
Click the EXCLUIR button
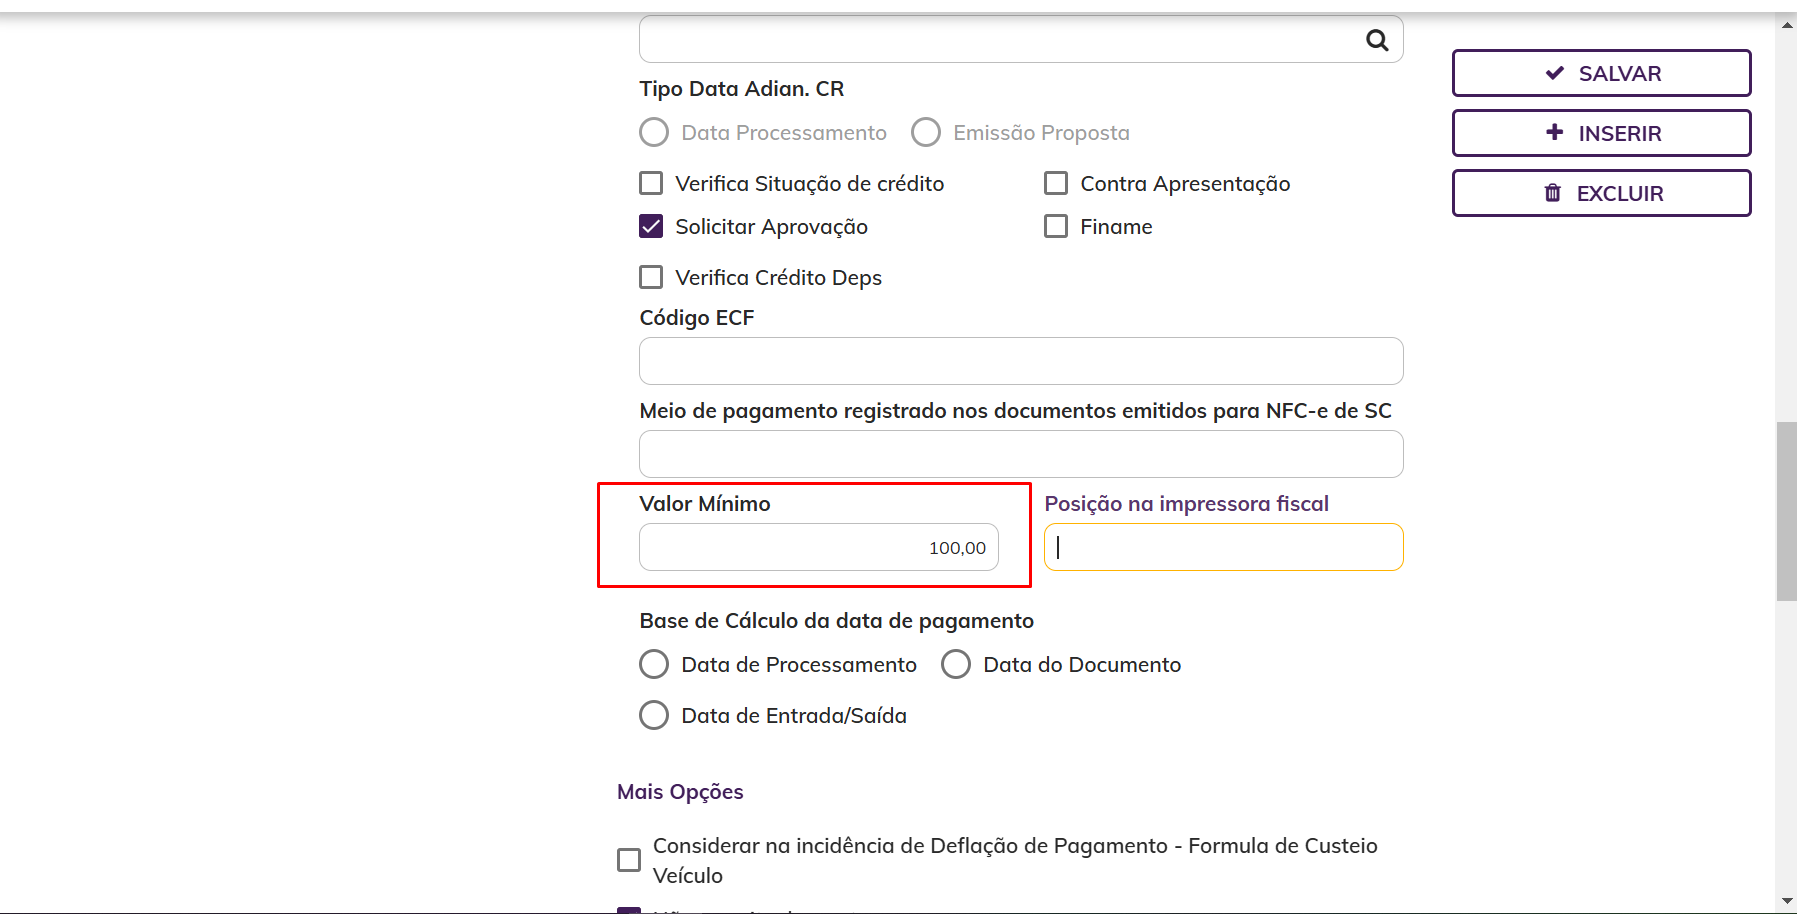click(x=1601, y=193)
